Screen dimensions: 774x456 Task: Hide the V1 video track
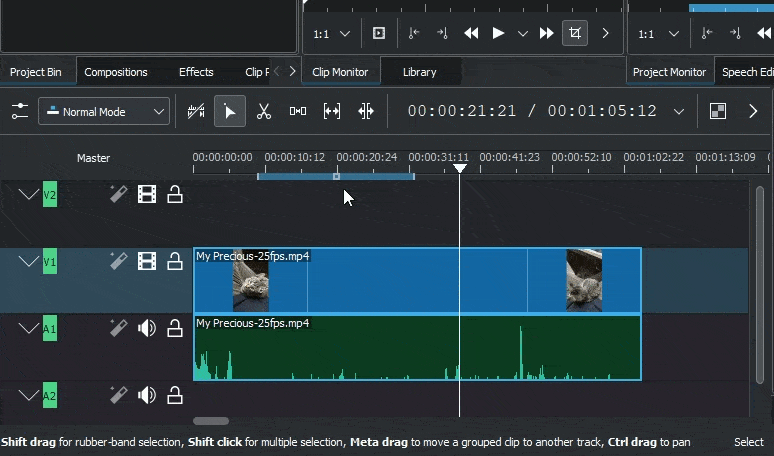147,261
